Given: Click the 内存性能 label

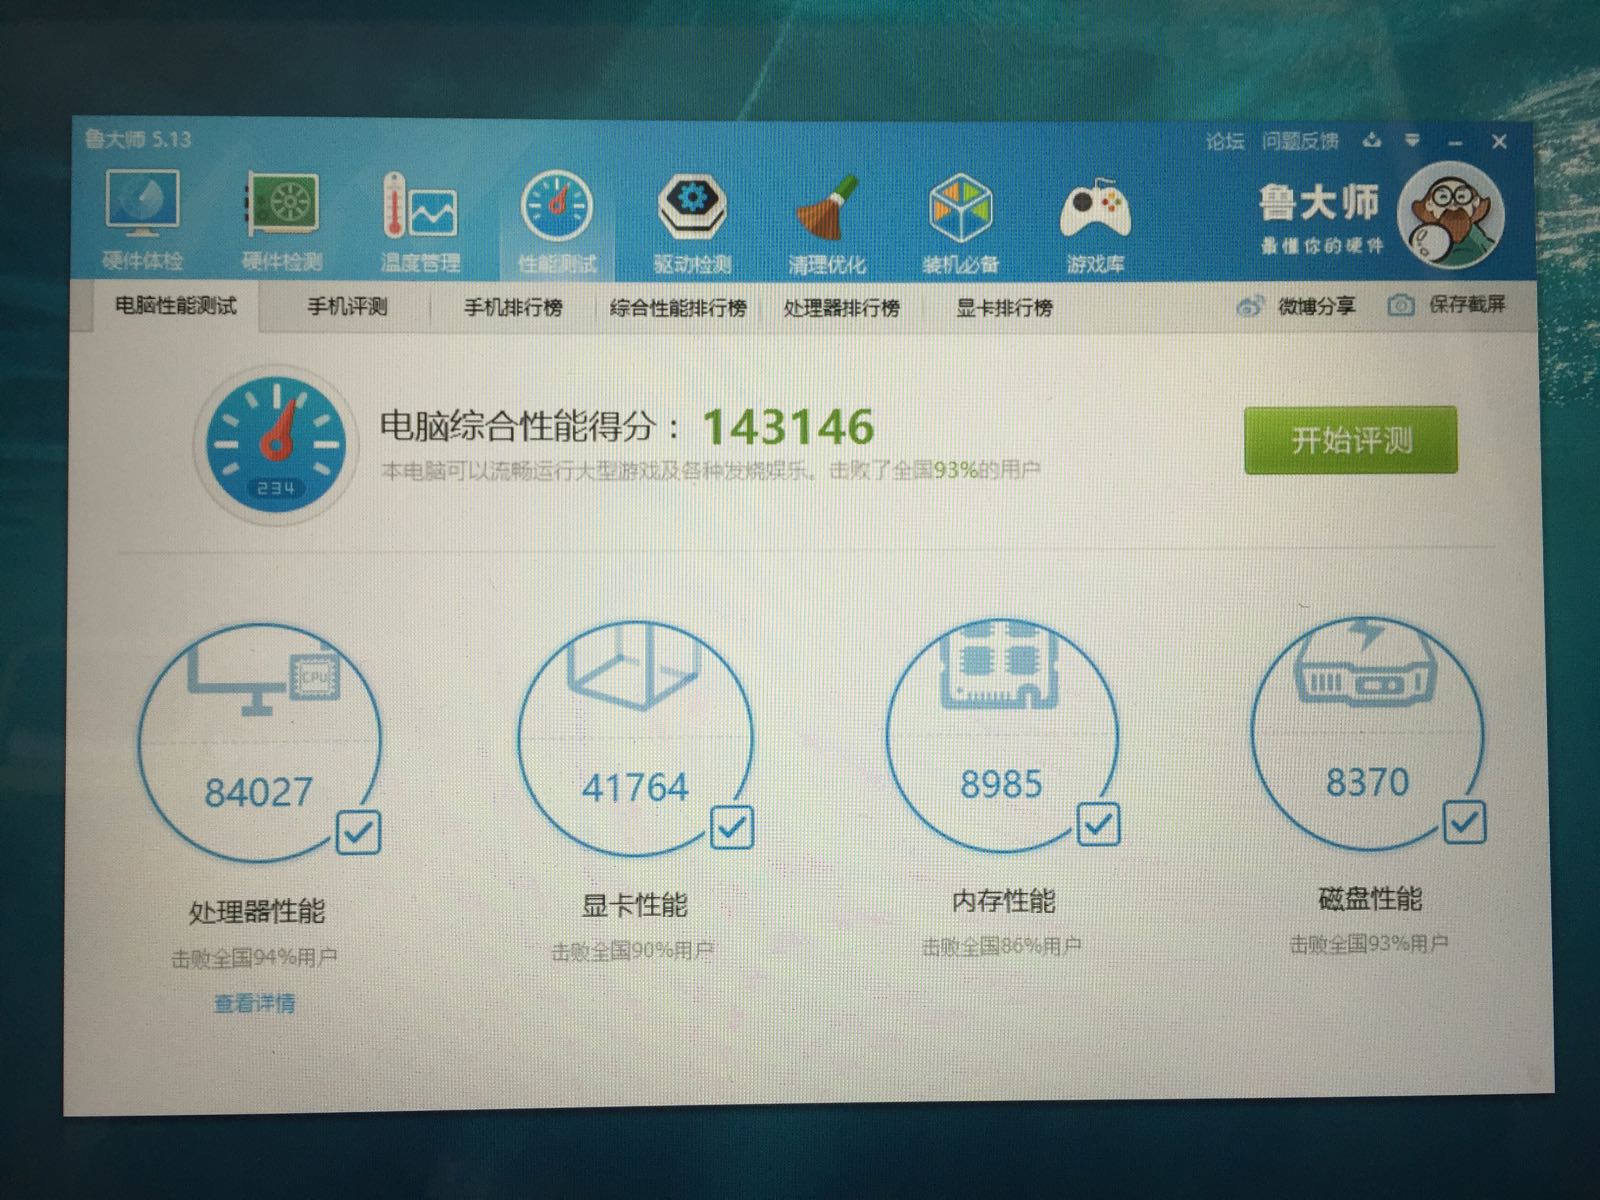Looking at the screenshot, I should point(1003,901).
